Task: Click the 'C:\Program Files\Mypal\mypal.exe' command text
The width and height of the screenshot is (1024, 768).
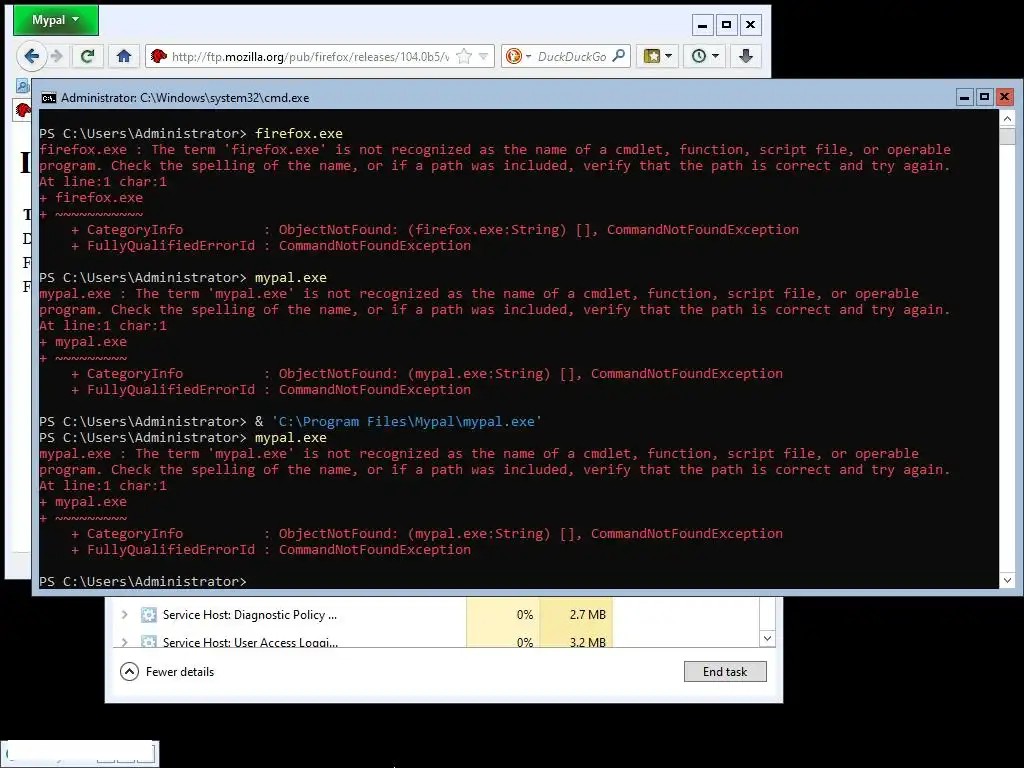Action: click(x=406, y=421)
